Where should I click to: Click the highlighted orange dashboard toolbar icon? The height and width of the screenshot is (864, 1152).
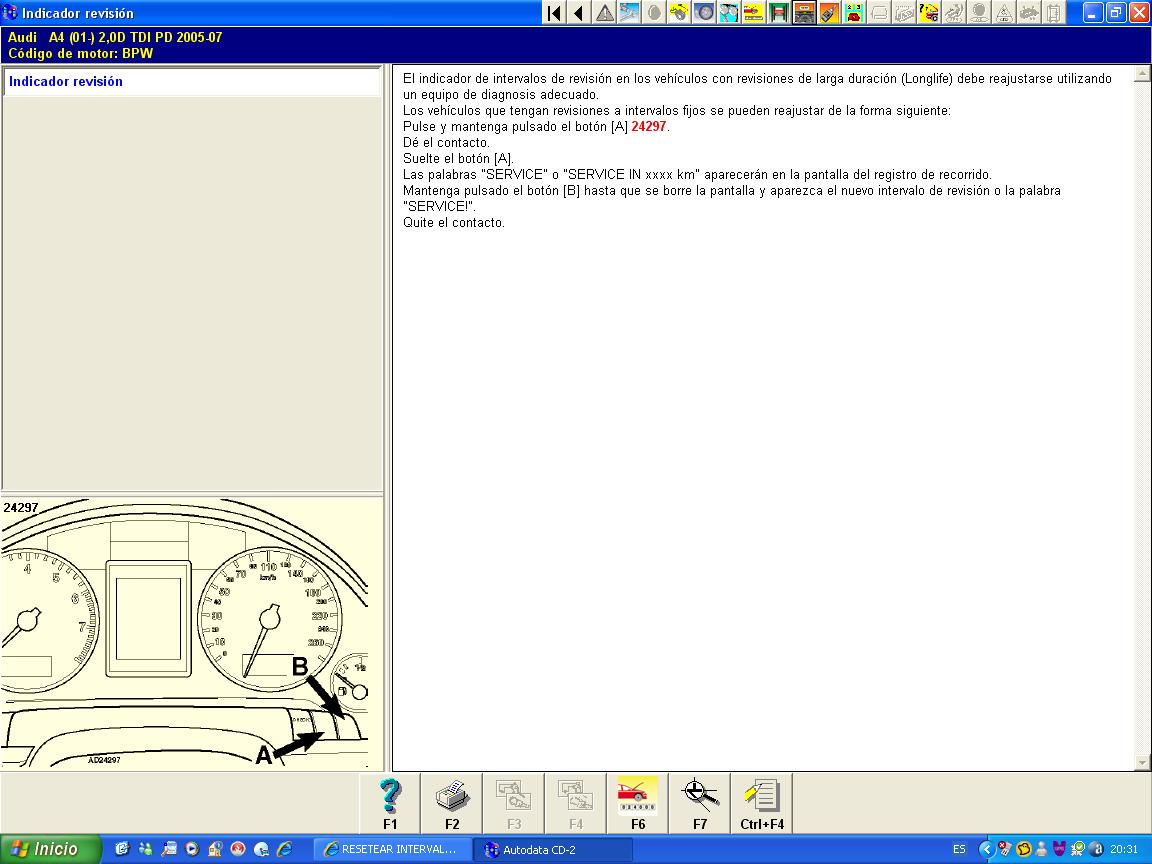click(x=804, y=12)
